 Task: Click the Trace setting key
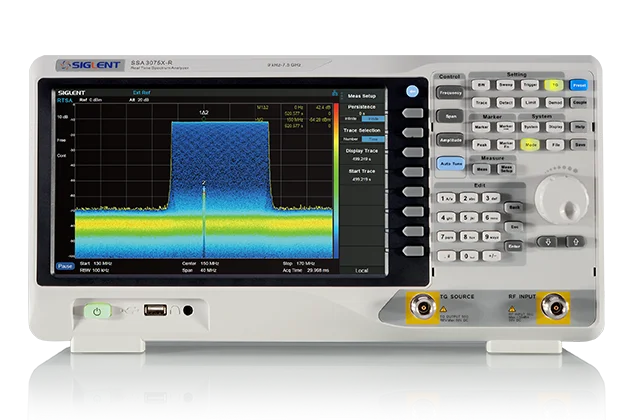481,103
